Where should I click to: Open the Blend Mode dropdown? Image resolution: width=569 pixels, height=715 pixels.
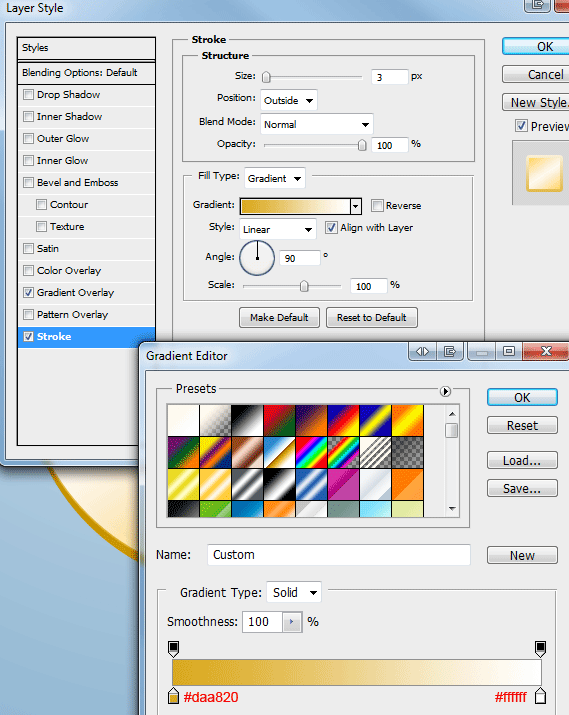(317, 124)
